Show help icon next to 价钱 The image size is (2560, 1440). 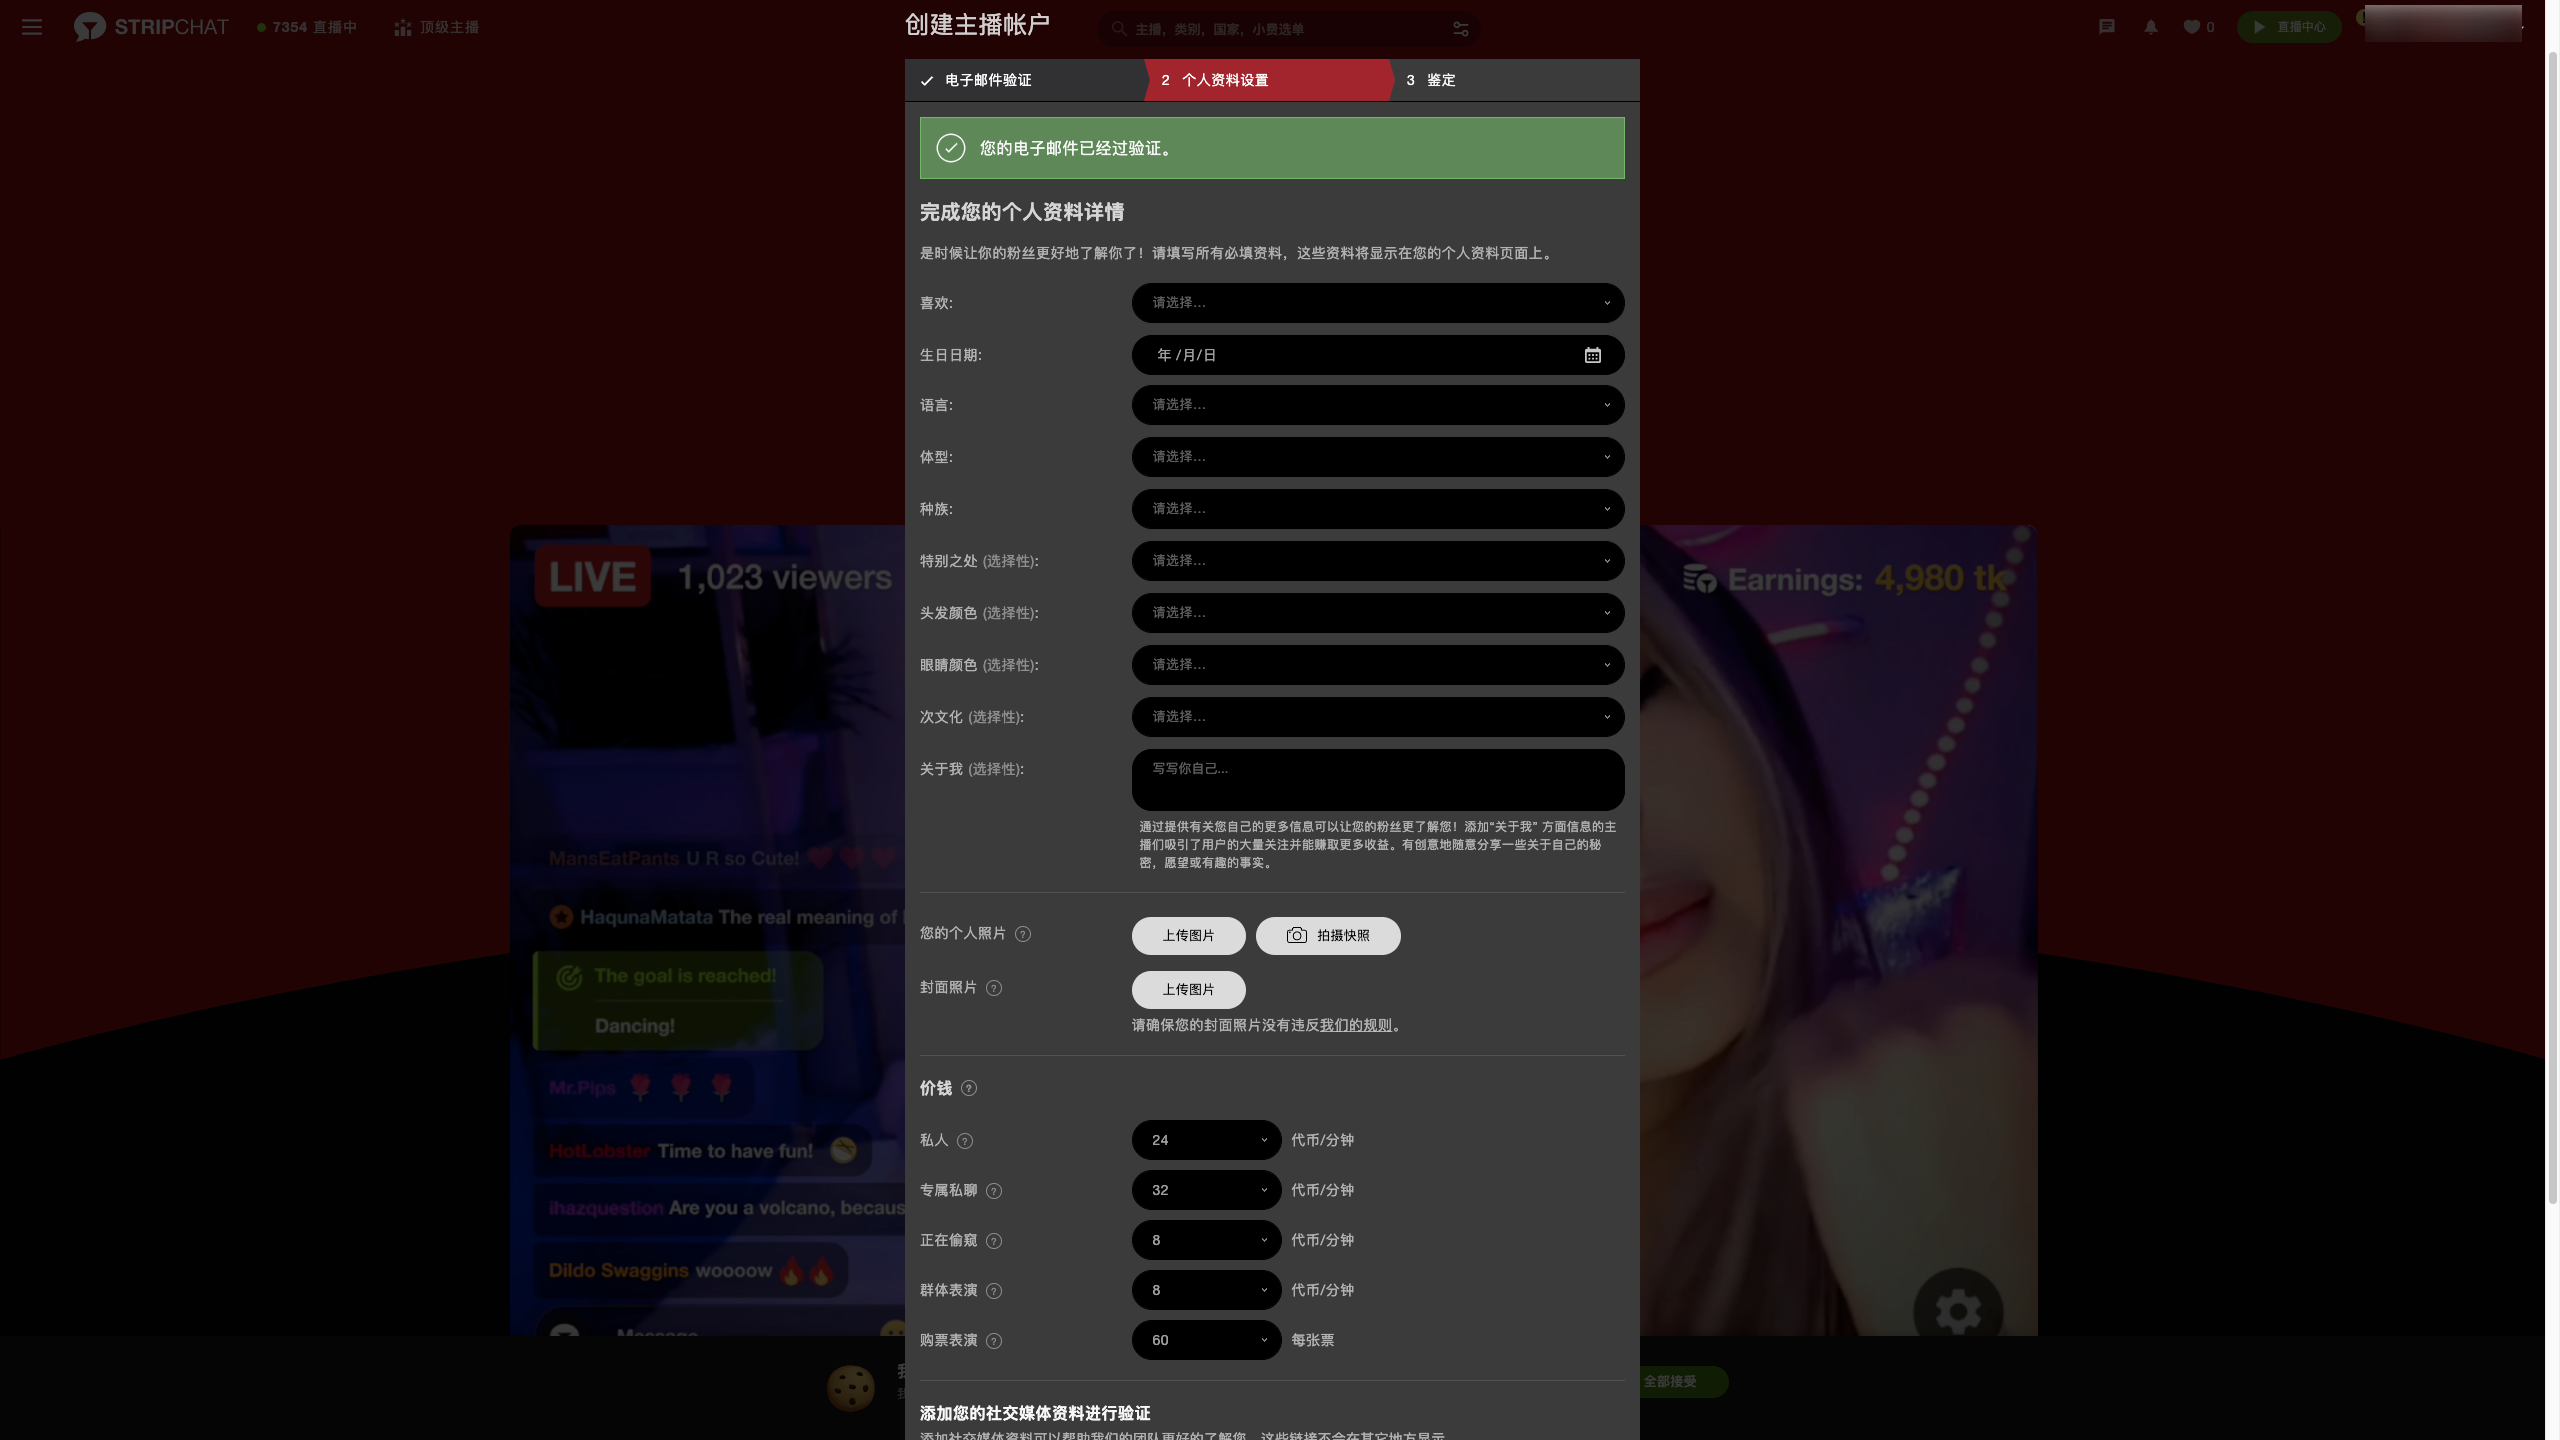click(x=969, y=1088)
